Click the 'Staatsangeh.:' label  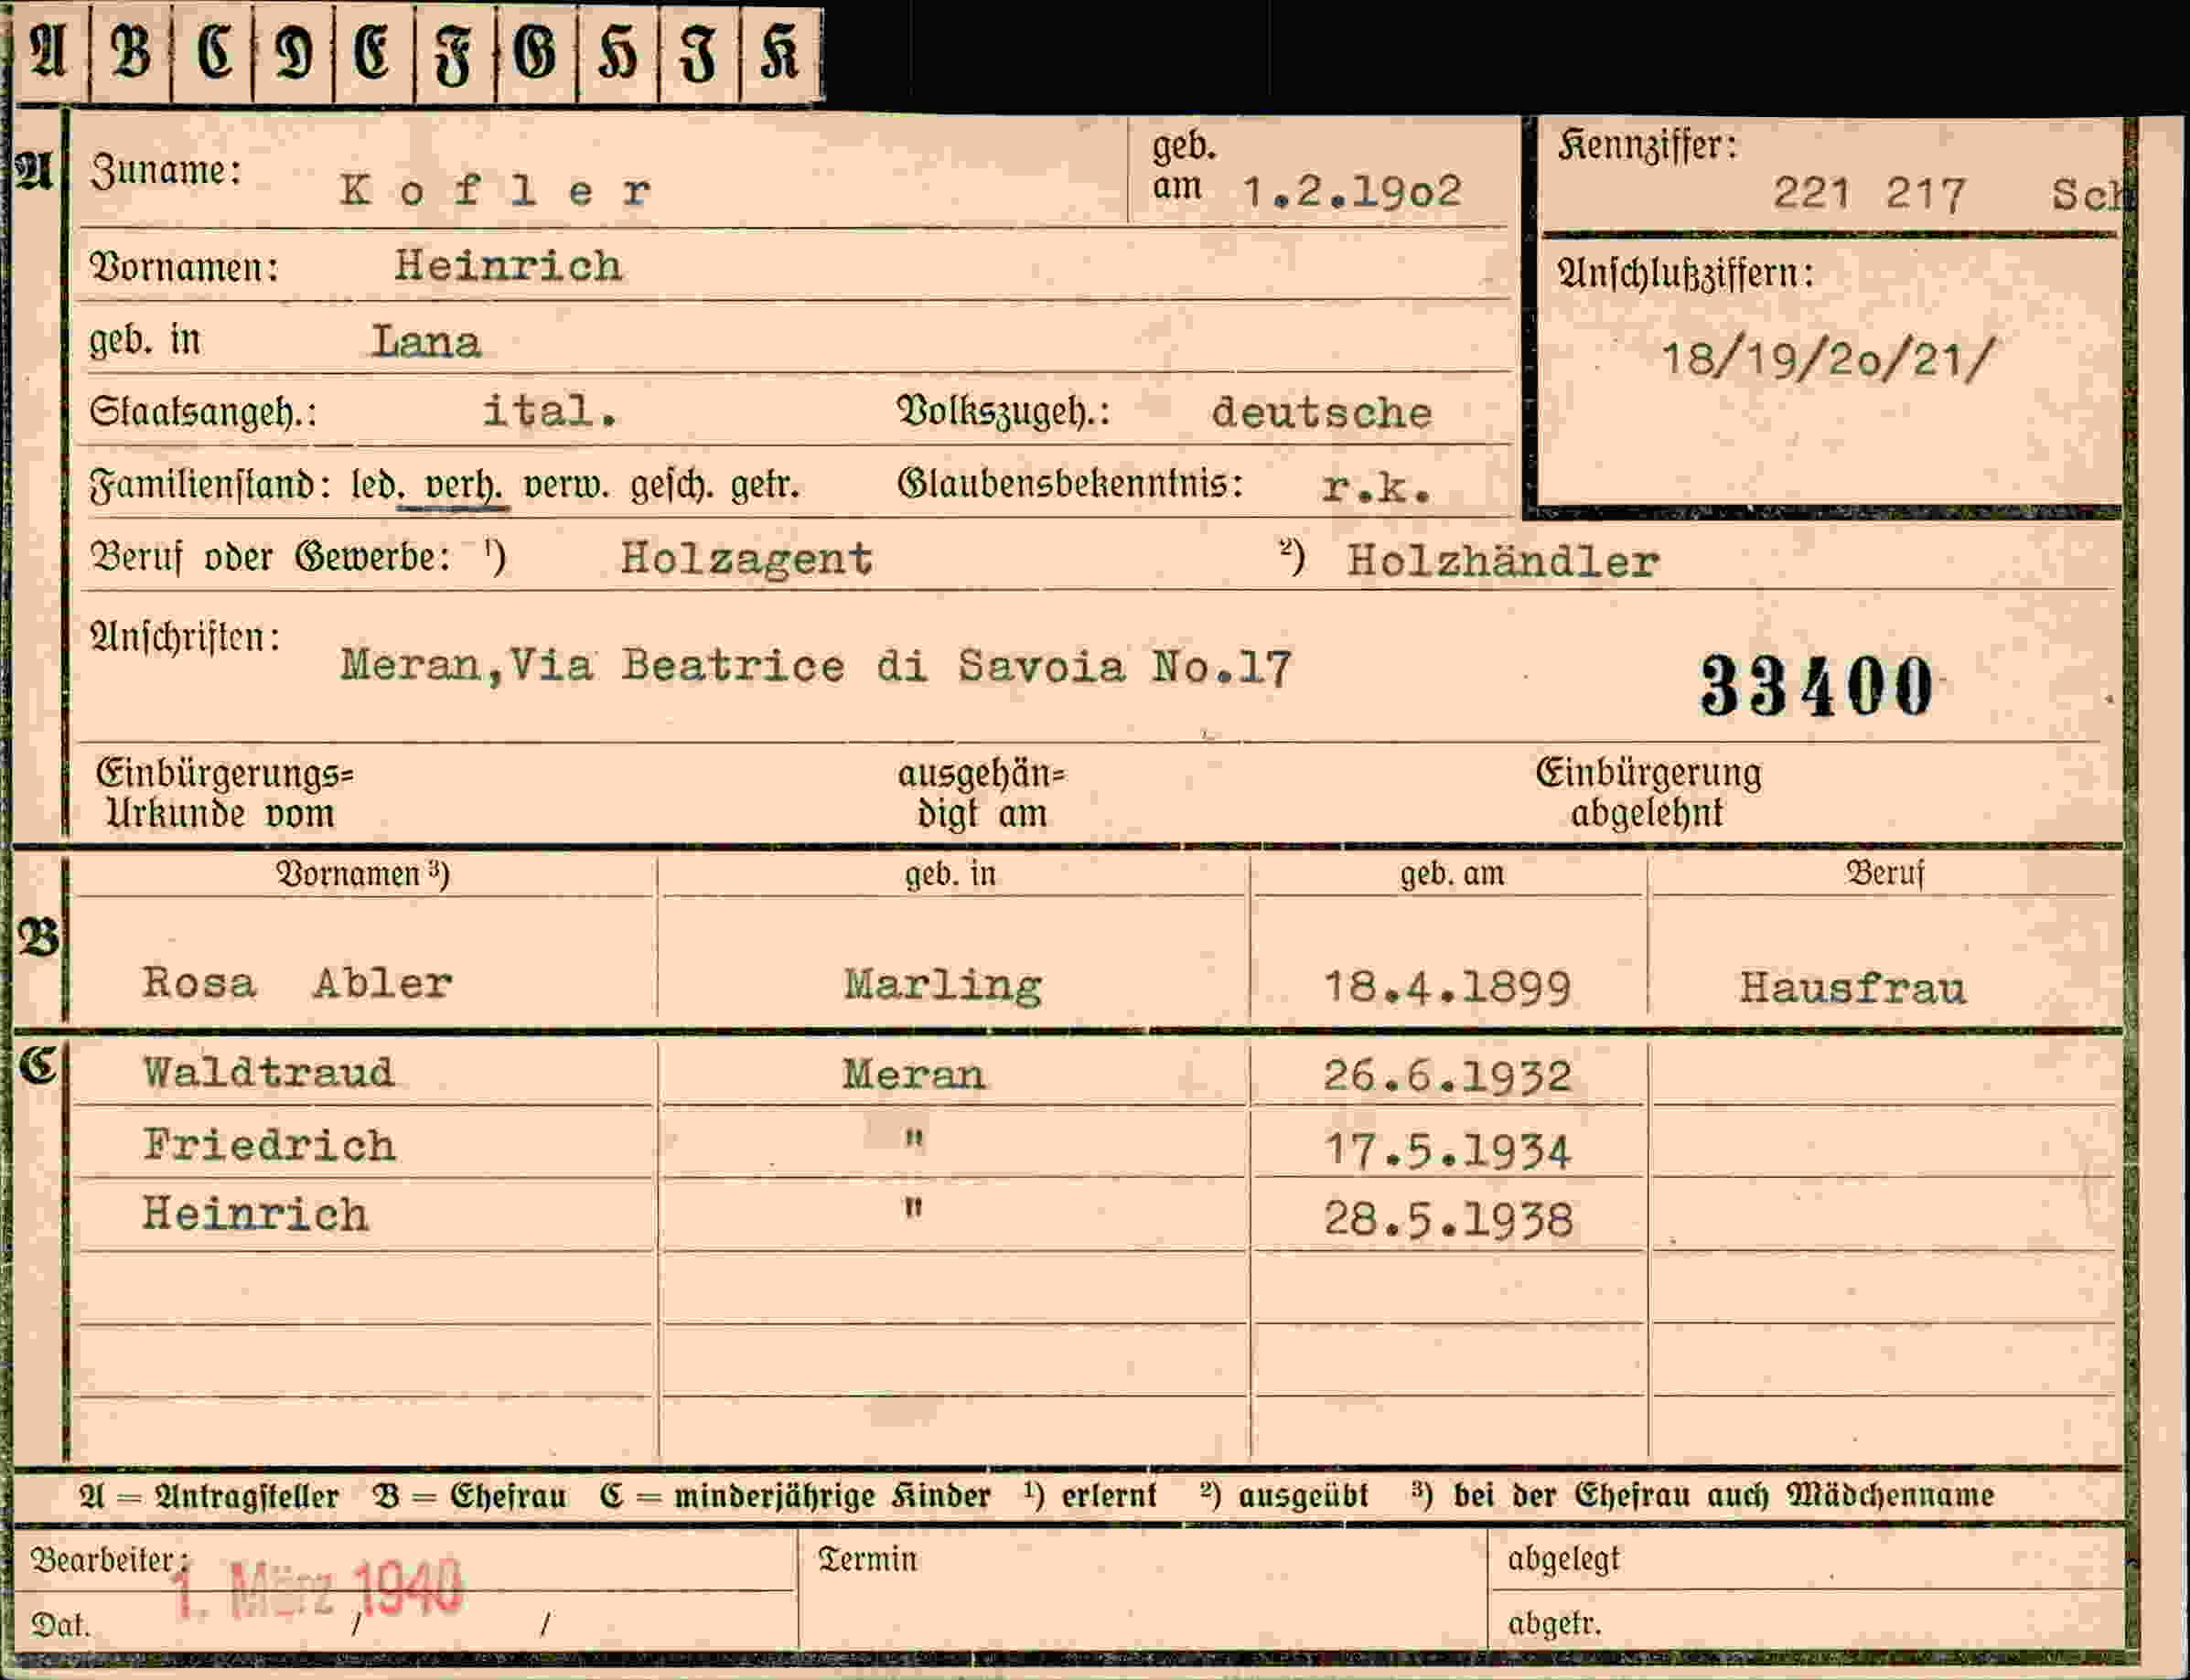pyautogui.click(x=203, y=412)
